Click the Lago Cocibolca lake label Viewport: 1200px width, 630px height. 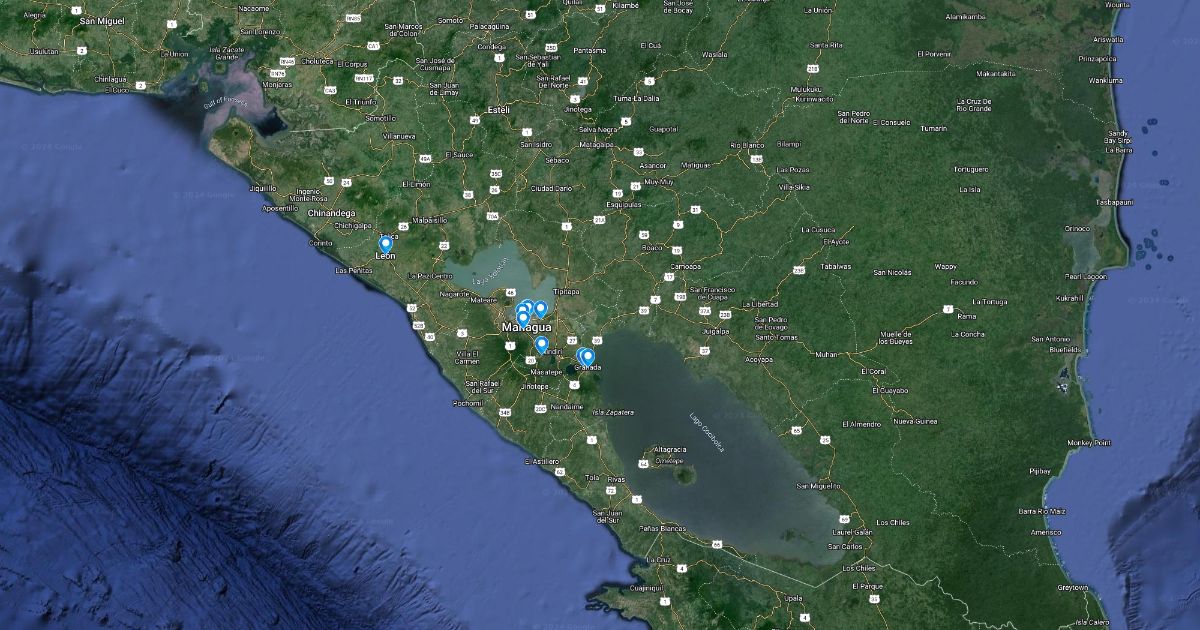pyautogui.click(x=707, y=431)
